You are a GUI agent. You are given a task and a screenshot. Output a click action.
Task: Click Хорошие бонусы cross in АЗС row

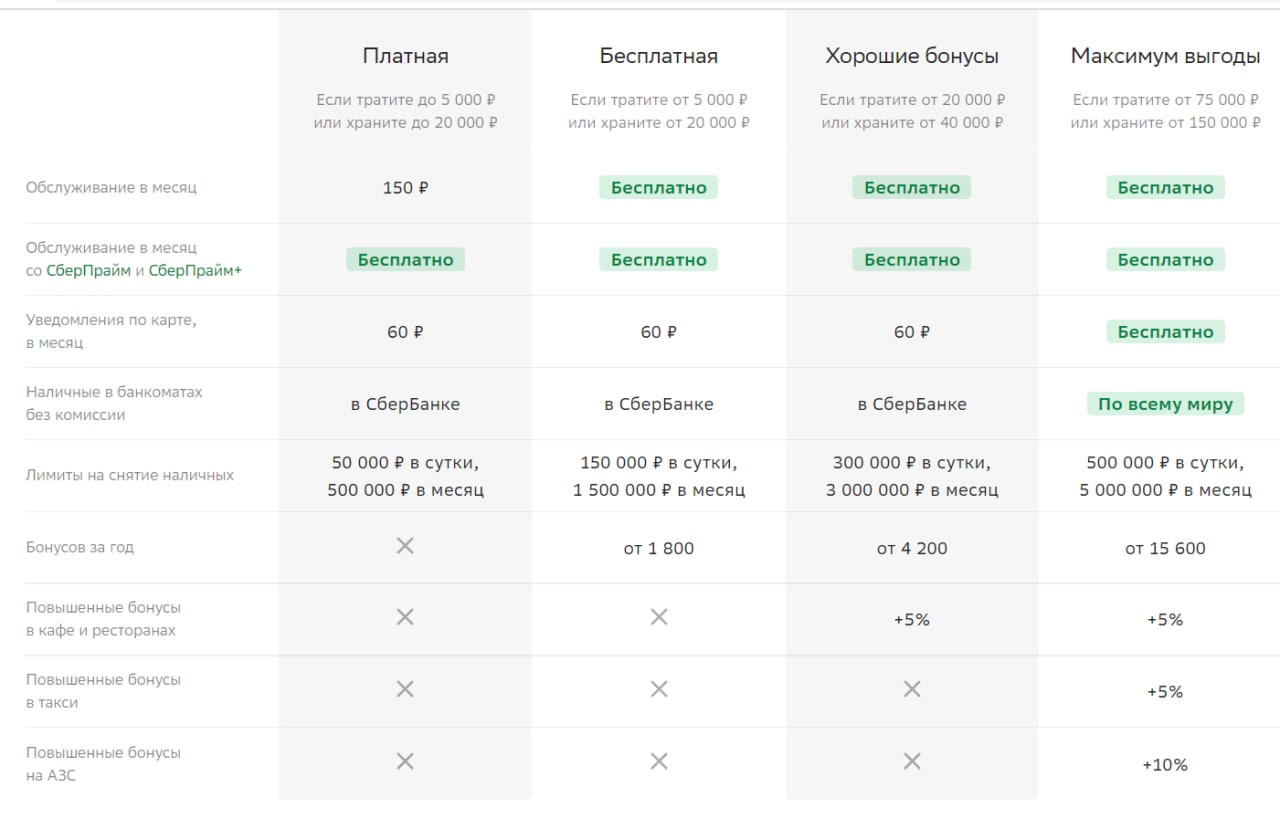pyautogui.click(x=912, y=762)
